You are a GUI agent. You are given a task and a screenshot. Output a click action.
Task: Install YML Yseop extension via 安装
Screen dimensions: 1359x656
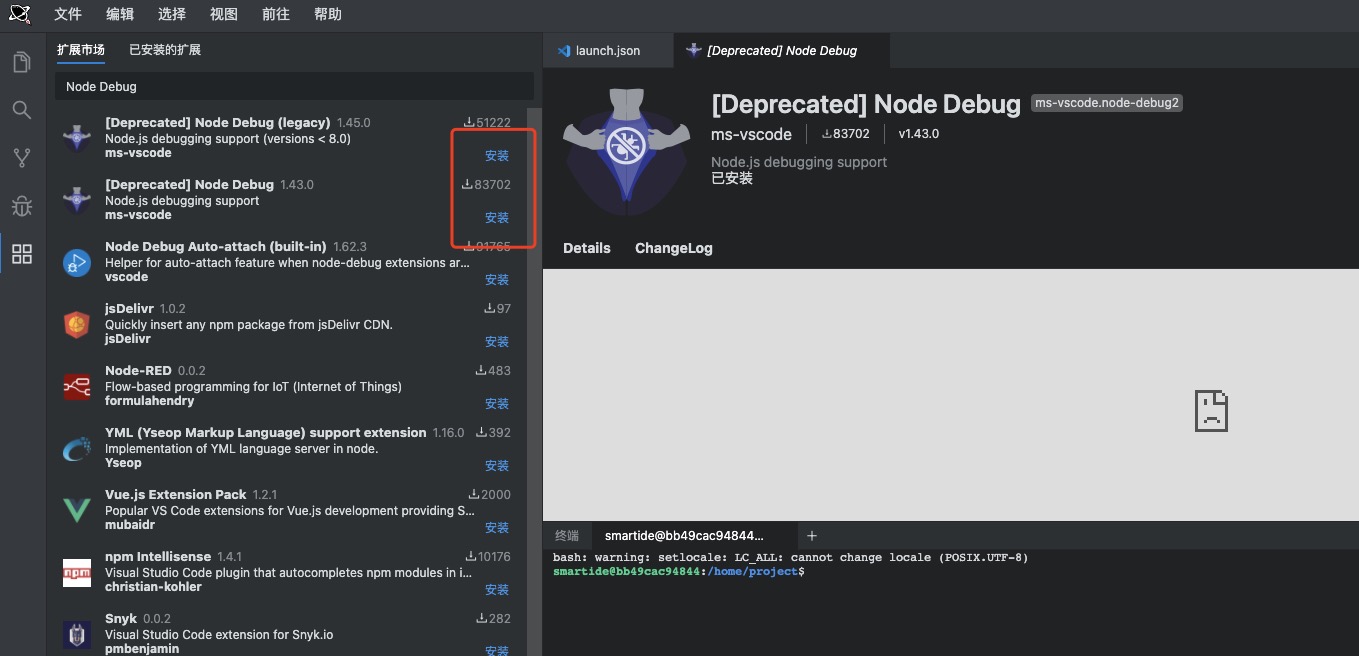(497, 466)
